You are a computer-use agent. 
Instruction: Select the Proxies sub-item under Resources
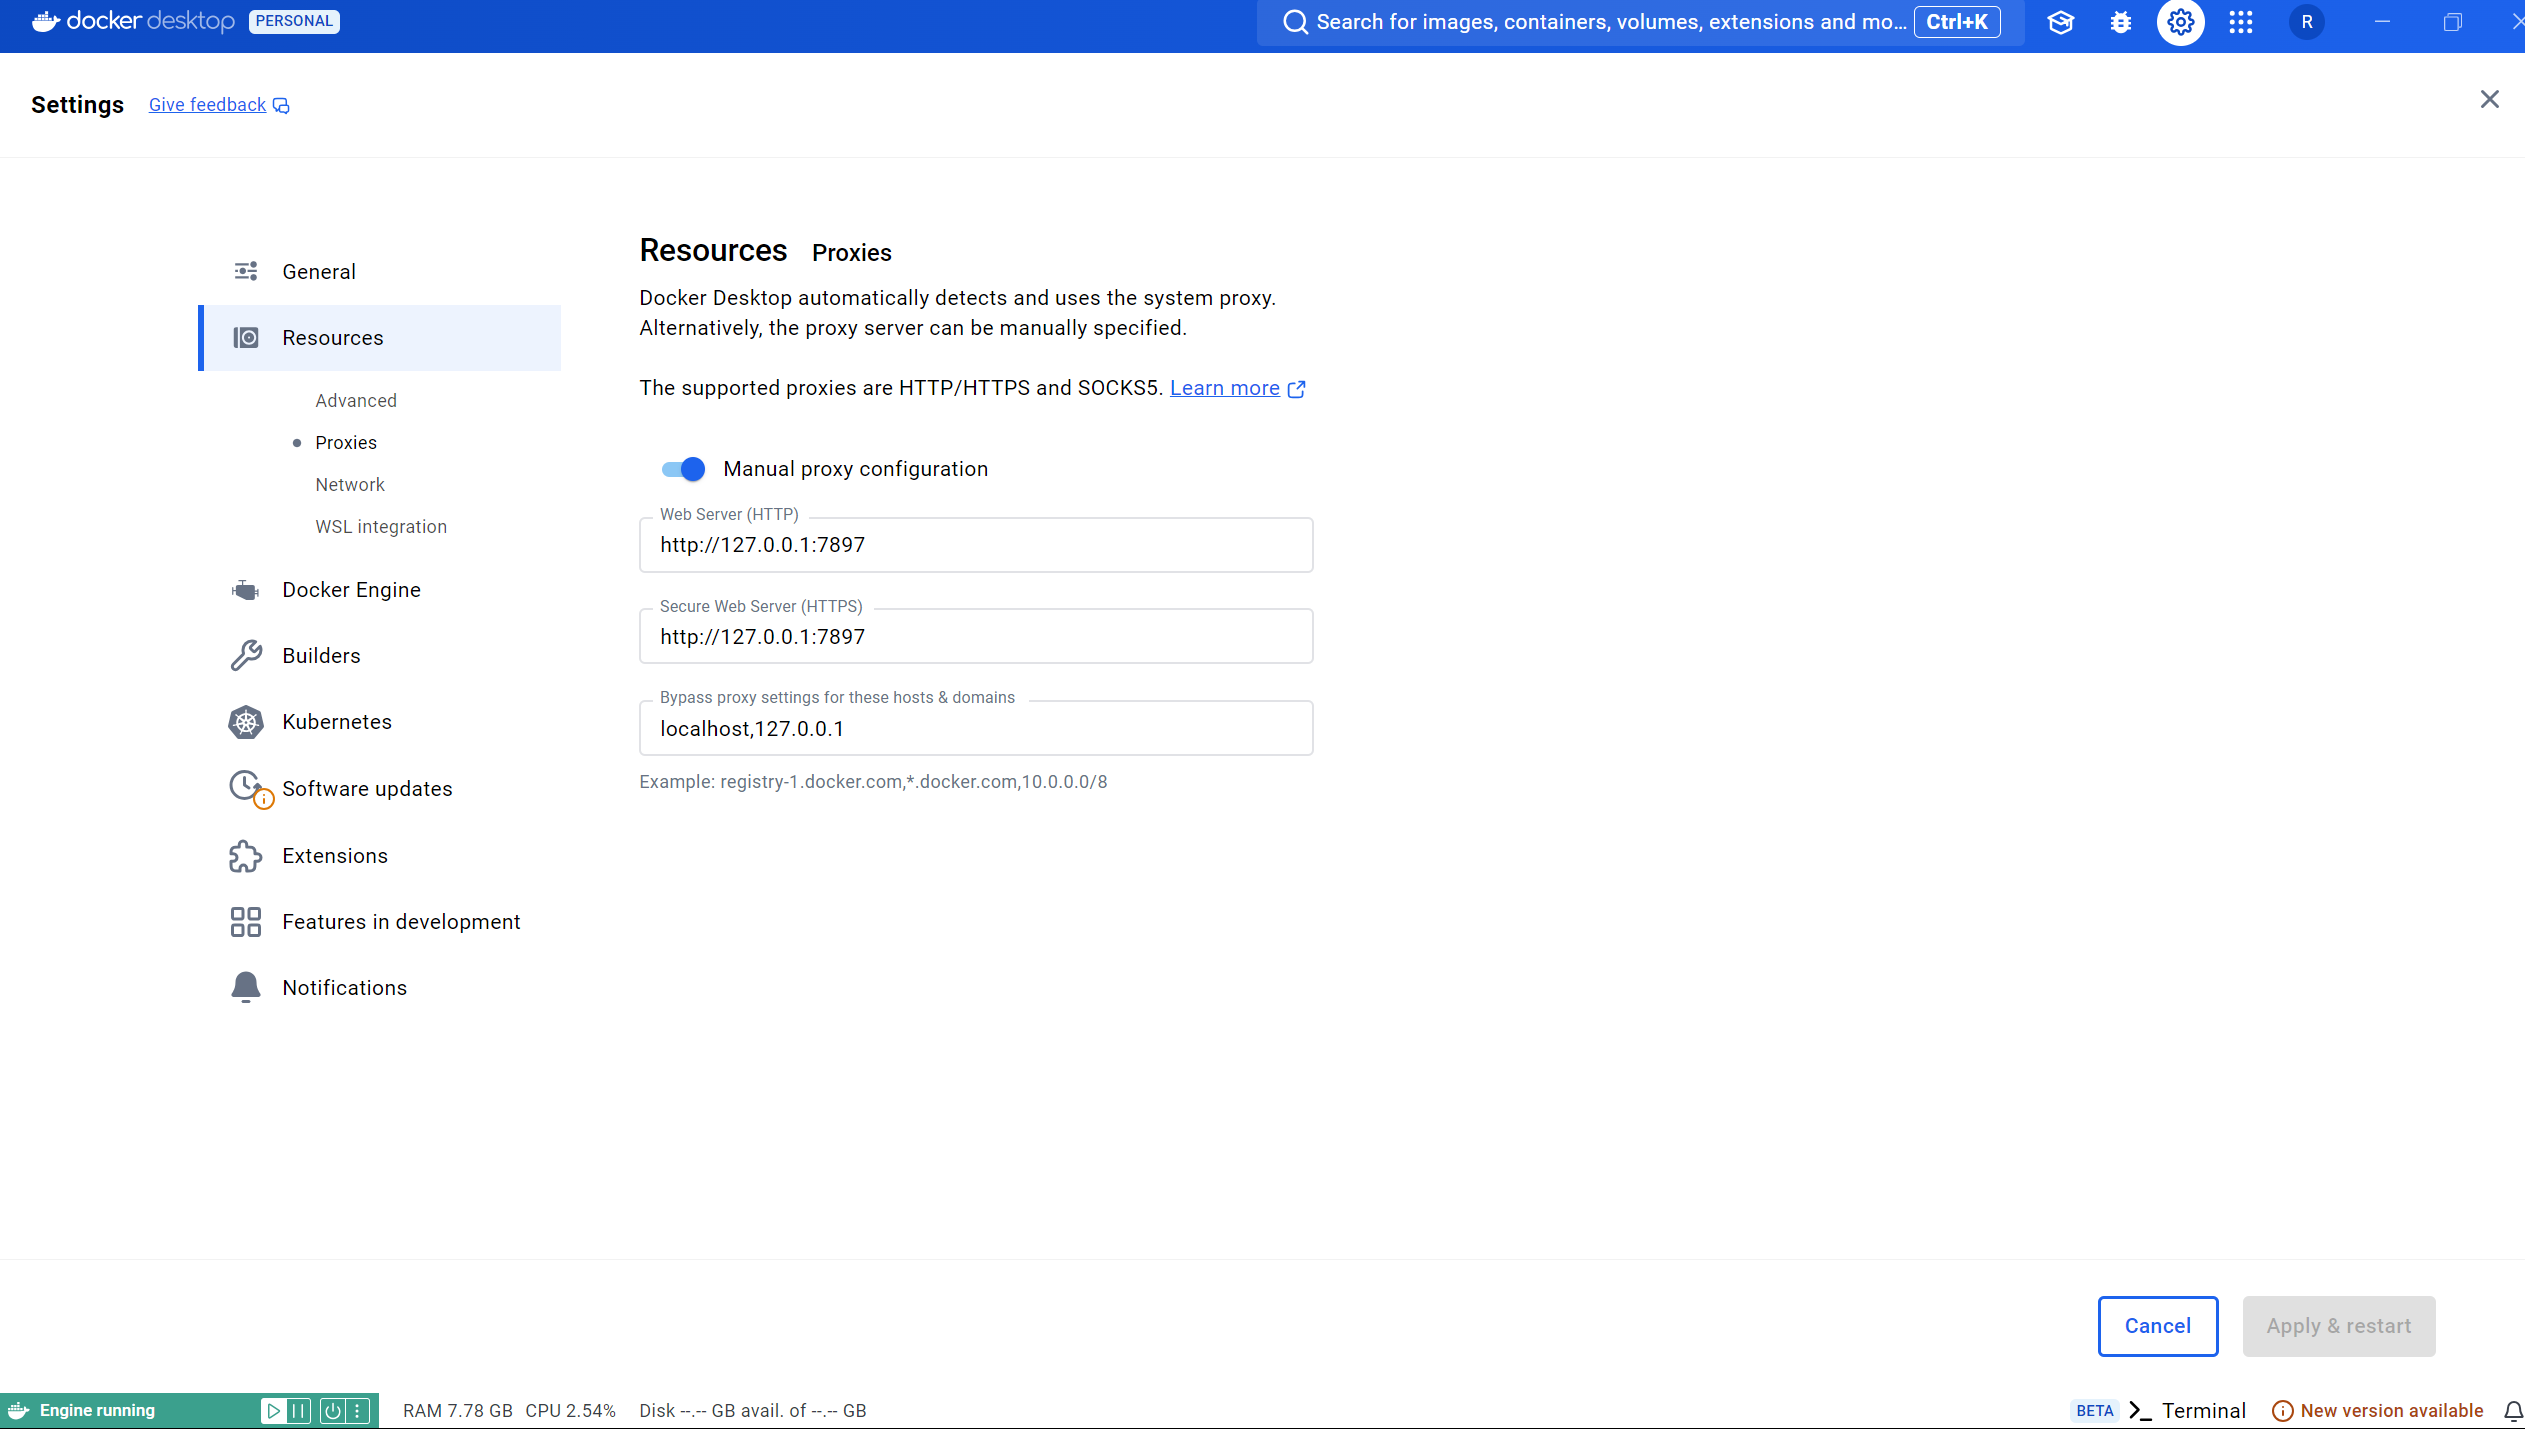pyautogui.click(x=346, y=443)
